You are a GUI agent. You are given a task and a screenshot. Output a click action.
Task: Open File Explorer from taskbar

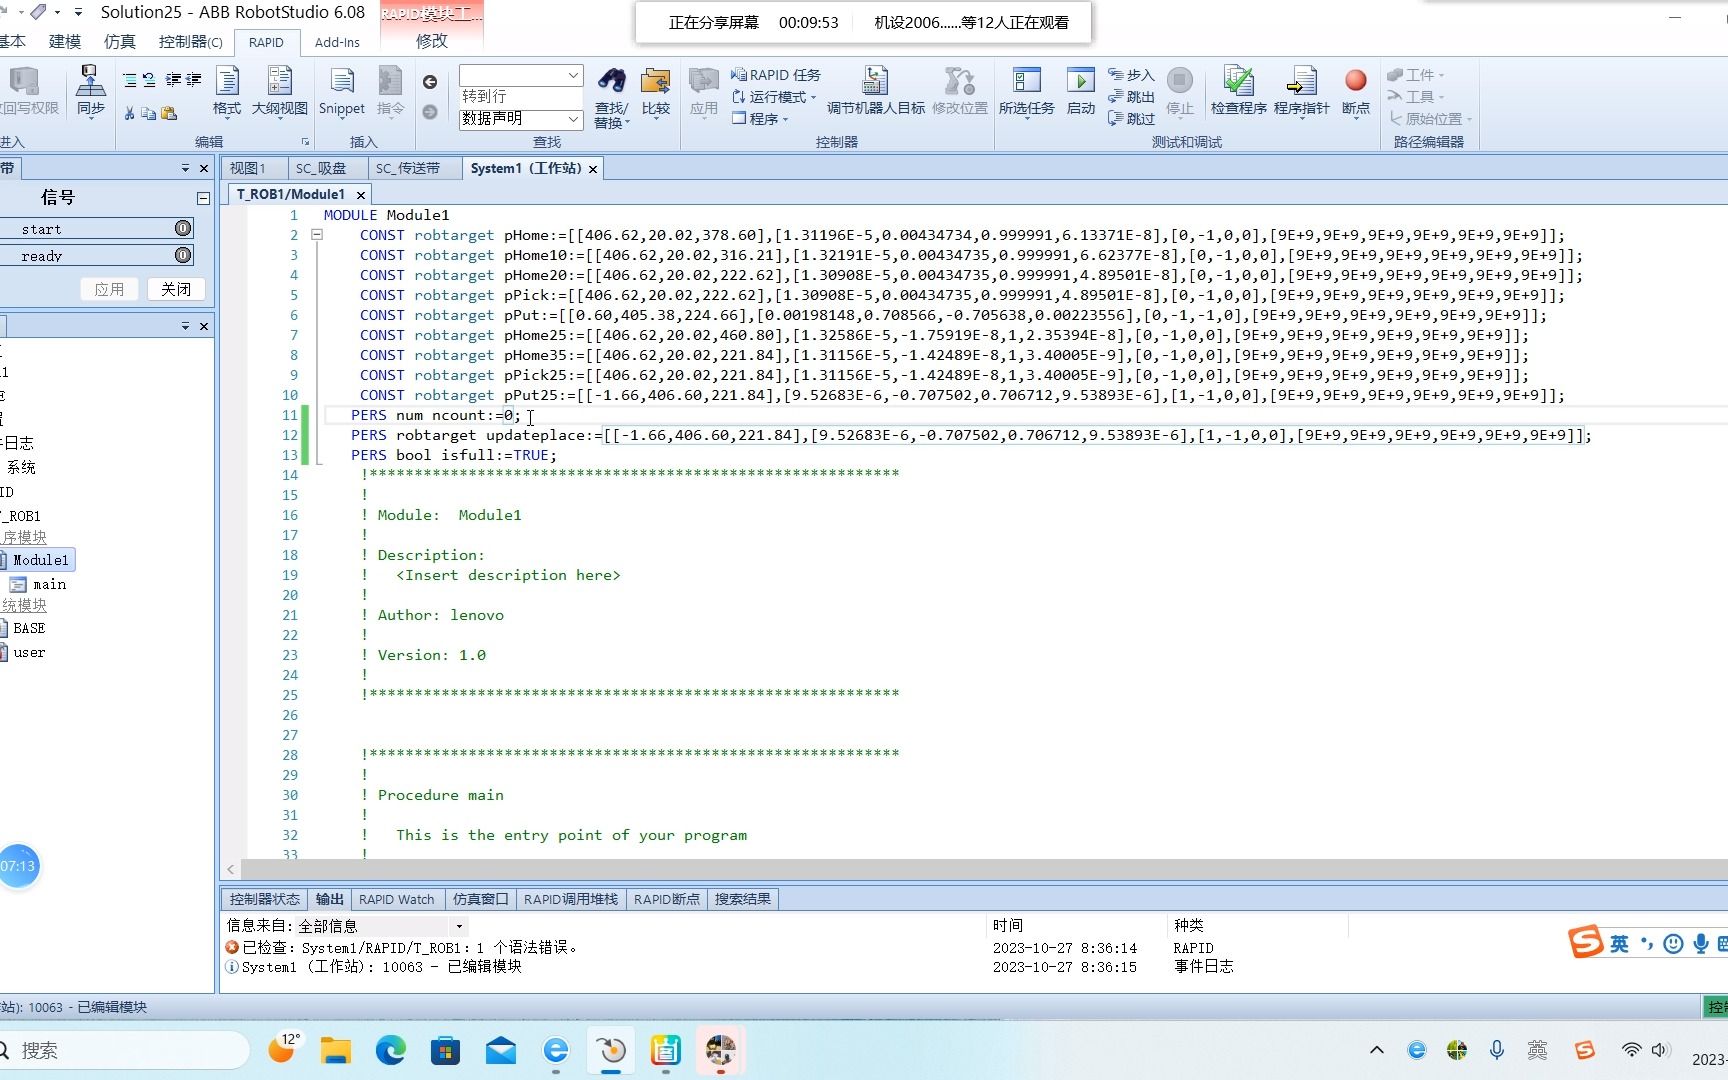pos(336,1050)
